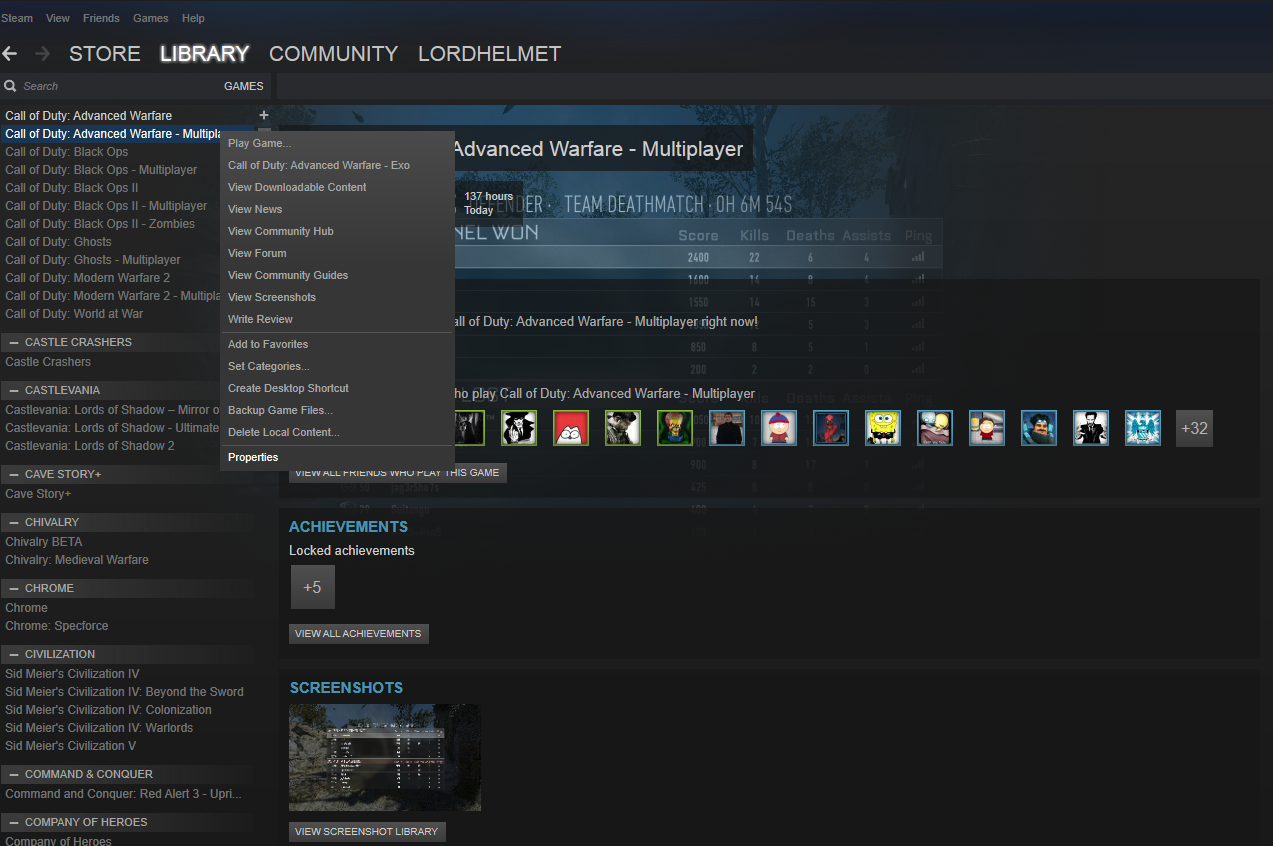Click VIEW ALL ACHIEVEMENTS button
1273x846 pixels.
pyautogui.click(x=359, y=634)
